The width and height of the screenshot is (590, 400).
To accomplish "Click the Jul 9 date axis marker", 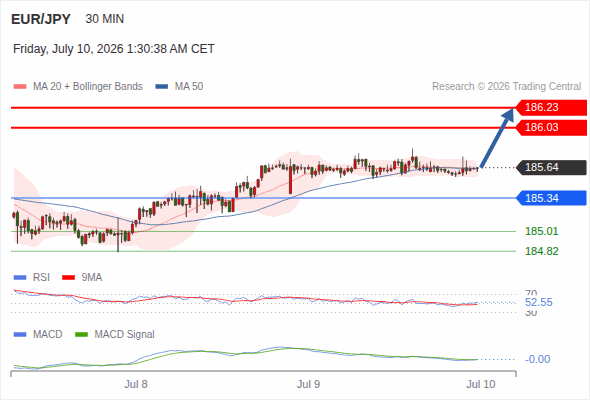I will tap(308, 384).
